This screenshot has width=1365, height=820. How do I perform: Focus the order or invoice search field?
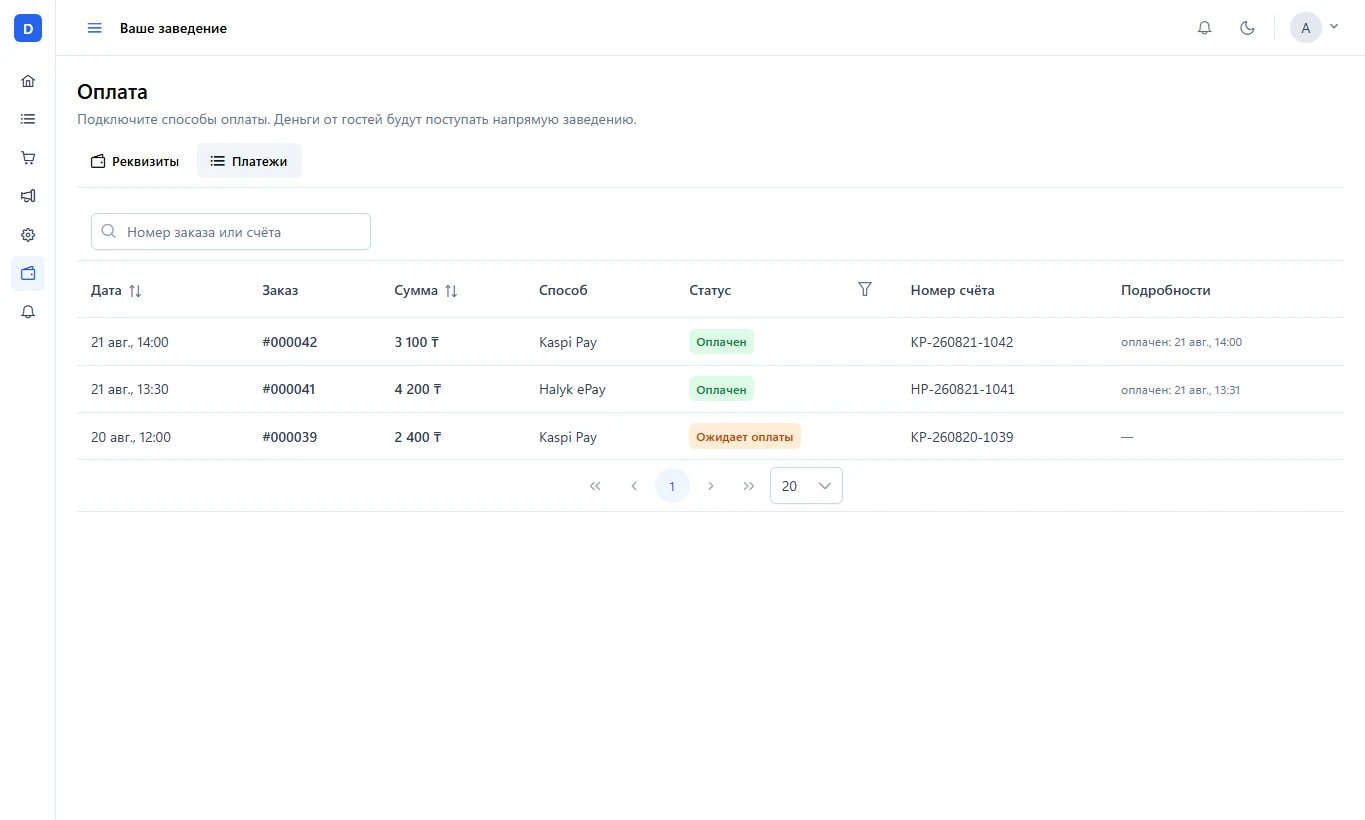pos(231,231)
